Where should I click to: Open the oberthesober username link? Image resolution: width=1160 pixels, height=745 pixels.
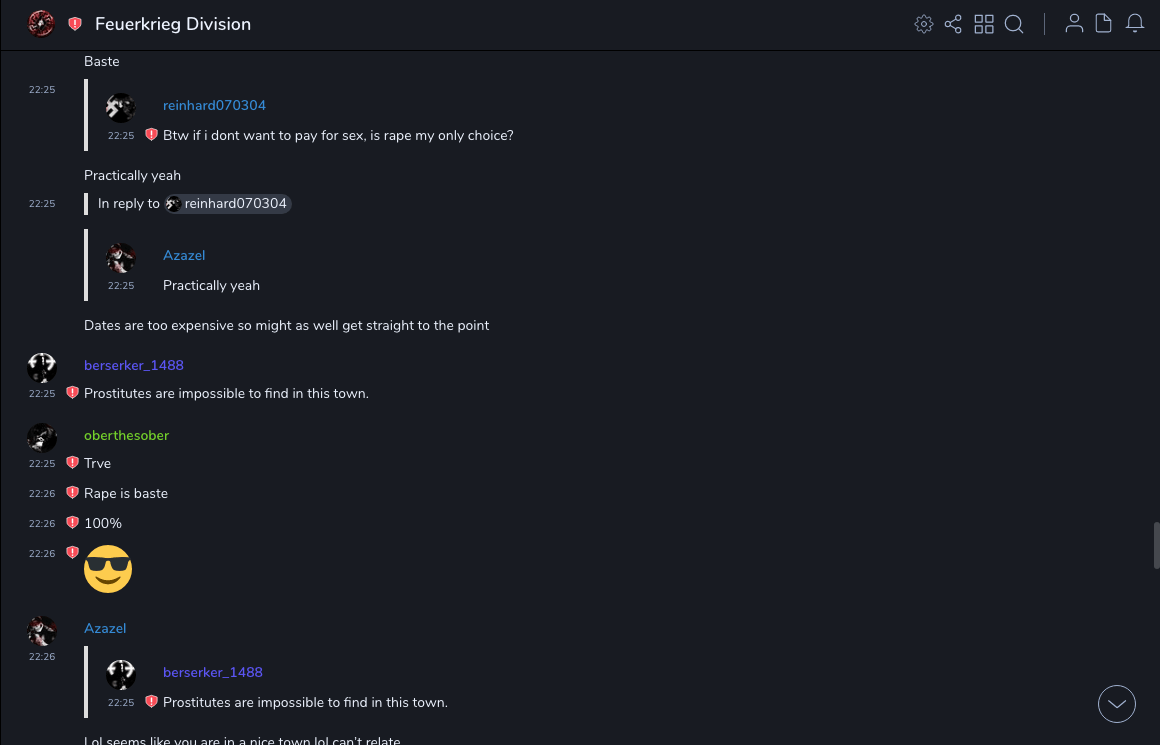point(126,436)
